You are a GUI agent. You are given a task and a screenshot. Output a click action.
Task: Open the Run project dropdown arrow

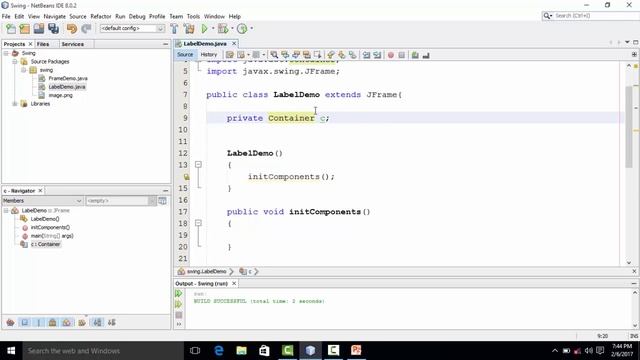(x=213, y=29)
